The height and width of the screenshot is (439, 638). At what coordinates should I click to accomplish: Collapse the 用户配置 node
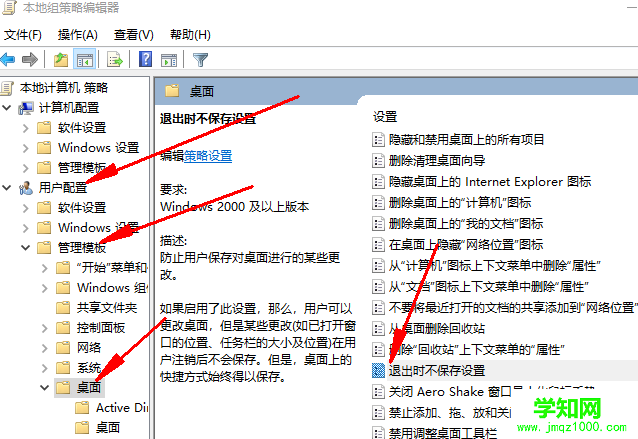(x=7, y=188)
